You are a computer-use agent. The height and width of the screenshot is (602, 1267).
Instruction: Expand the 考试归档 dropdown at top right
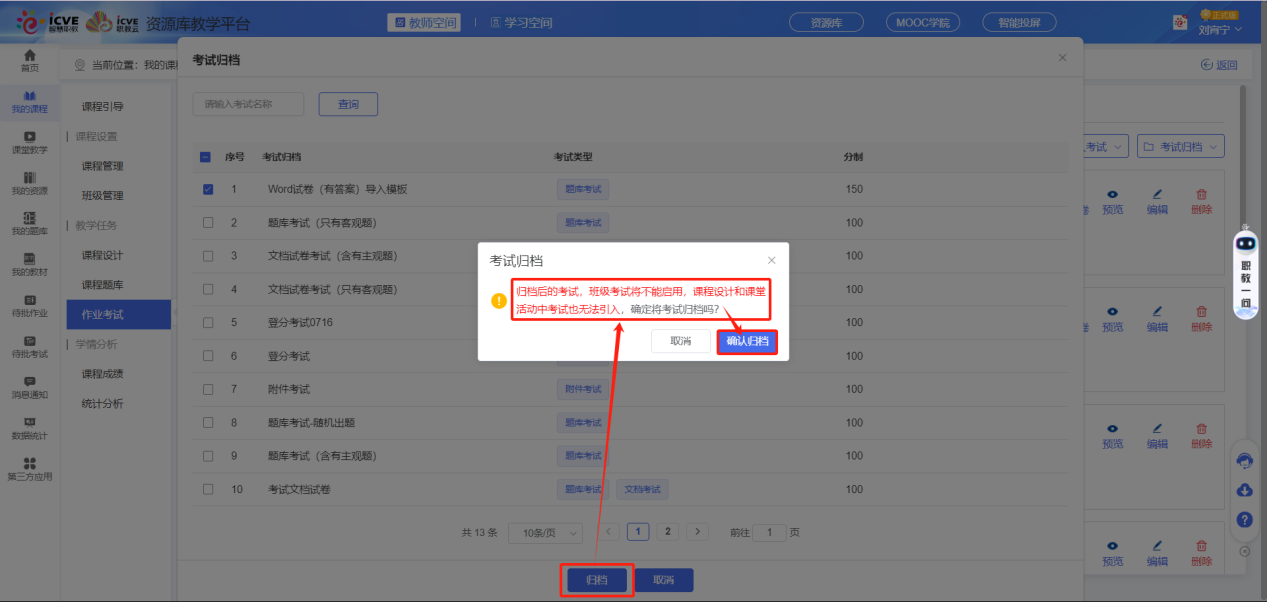(1181, 147)
